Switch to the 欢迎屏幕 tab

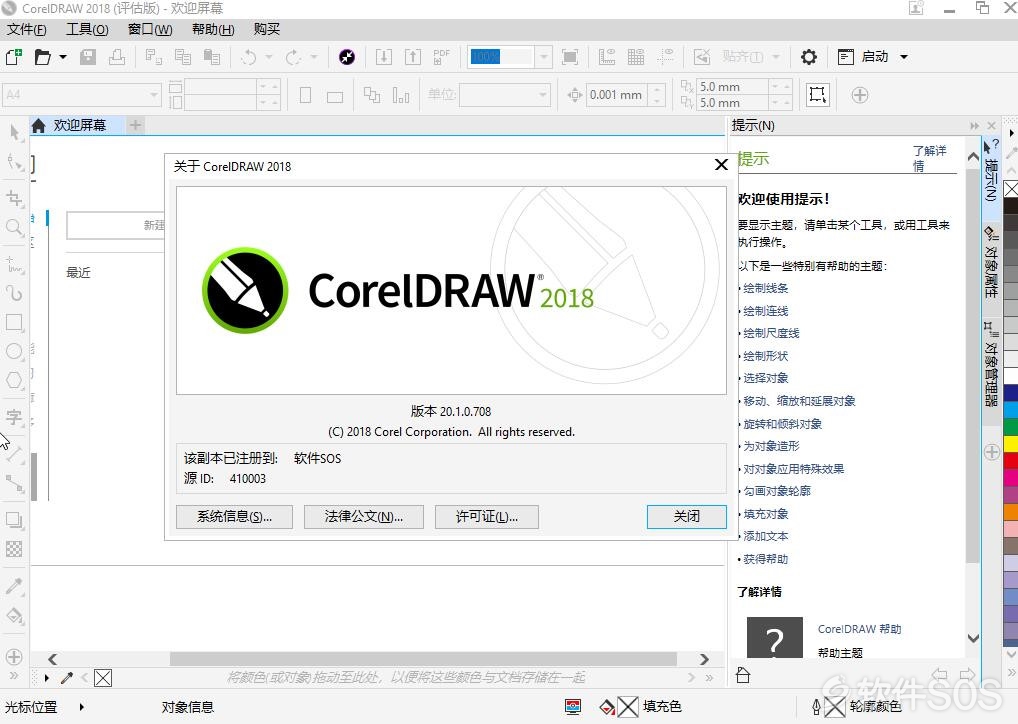(78, 125)
